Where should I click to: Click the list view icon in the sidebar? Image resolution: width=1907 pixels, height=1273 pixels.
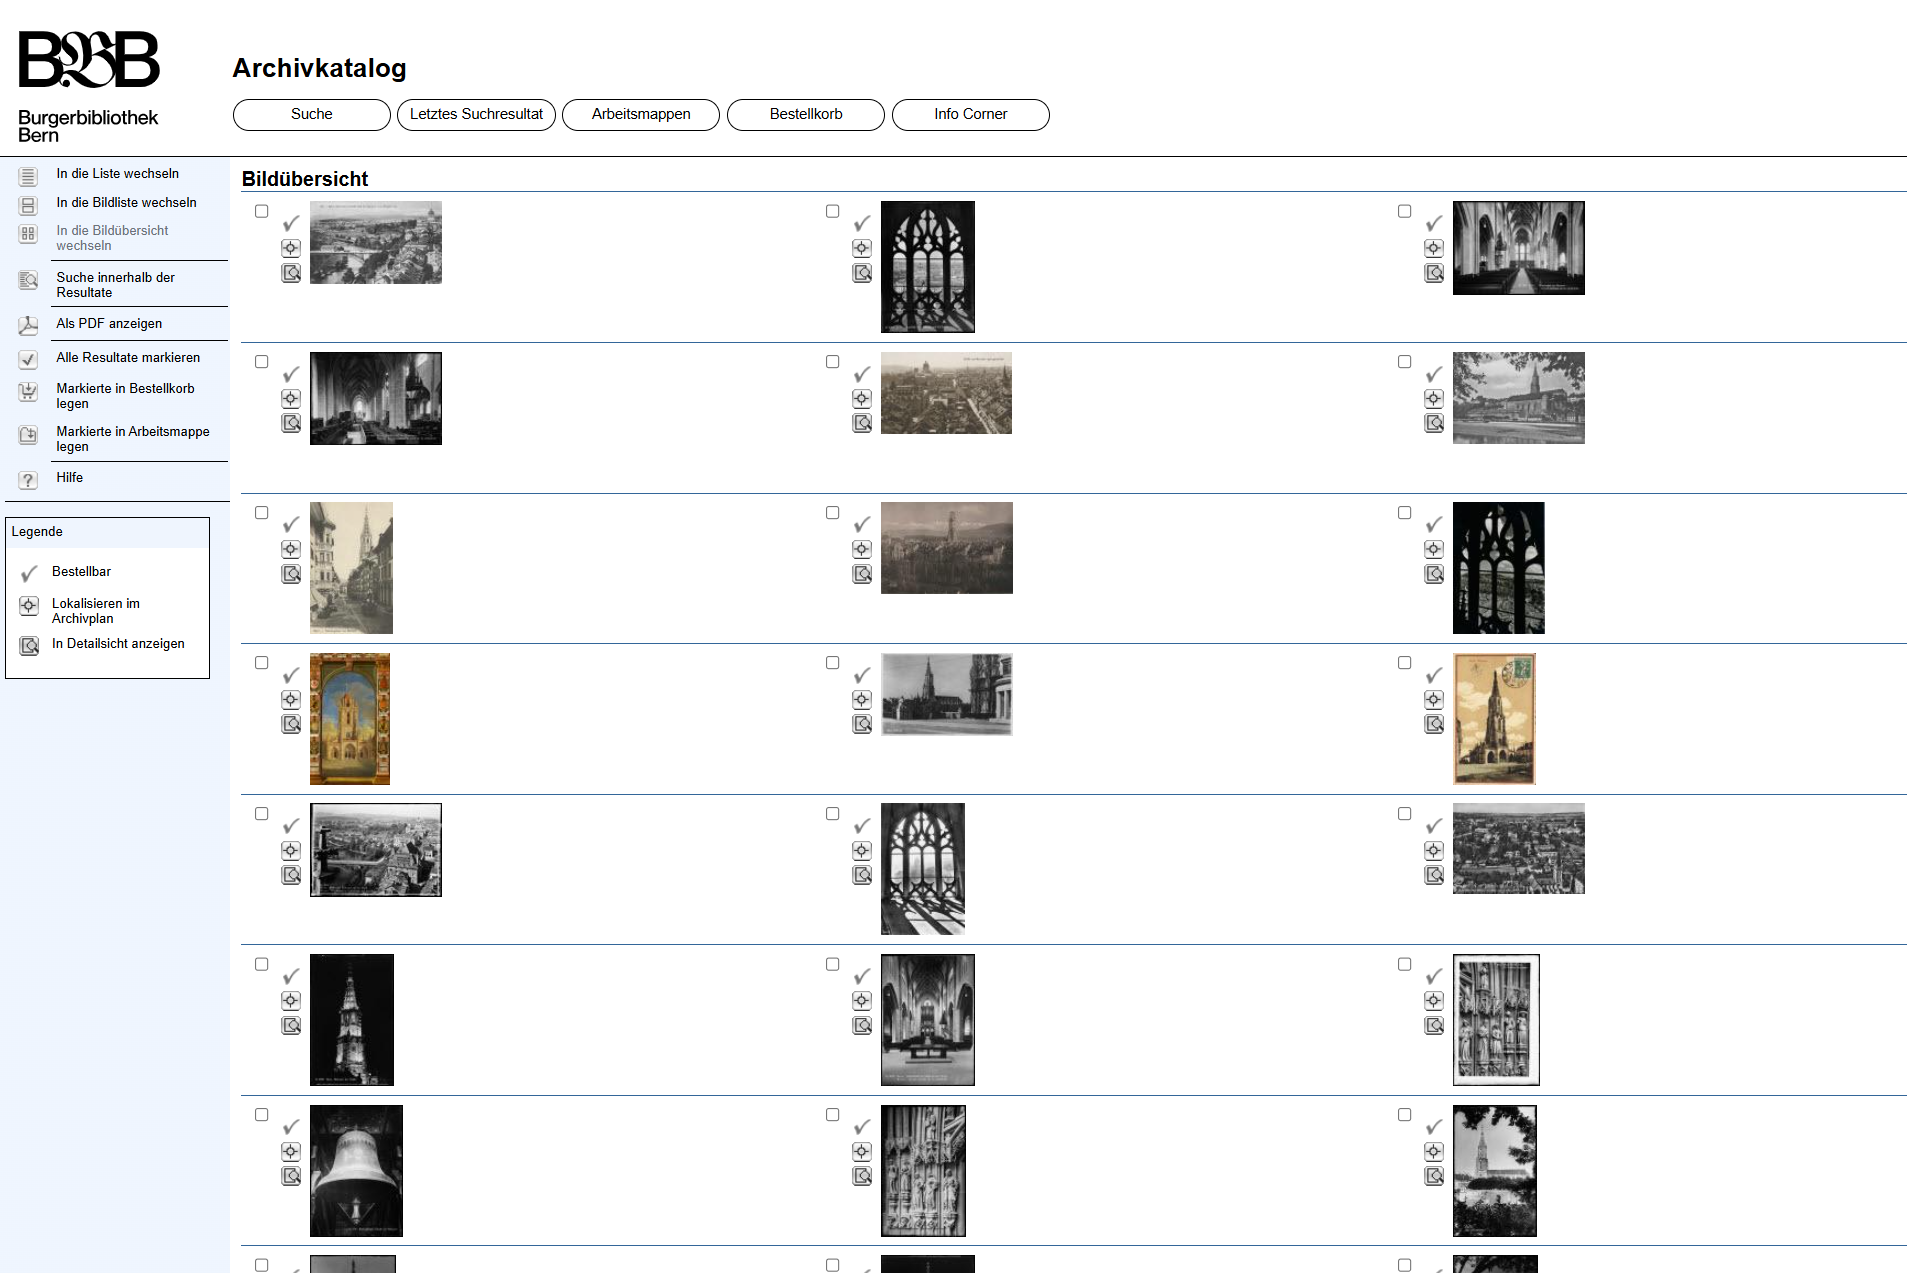click(28, 177)
